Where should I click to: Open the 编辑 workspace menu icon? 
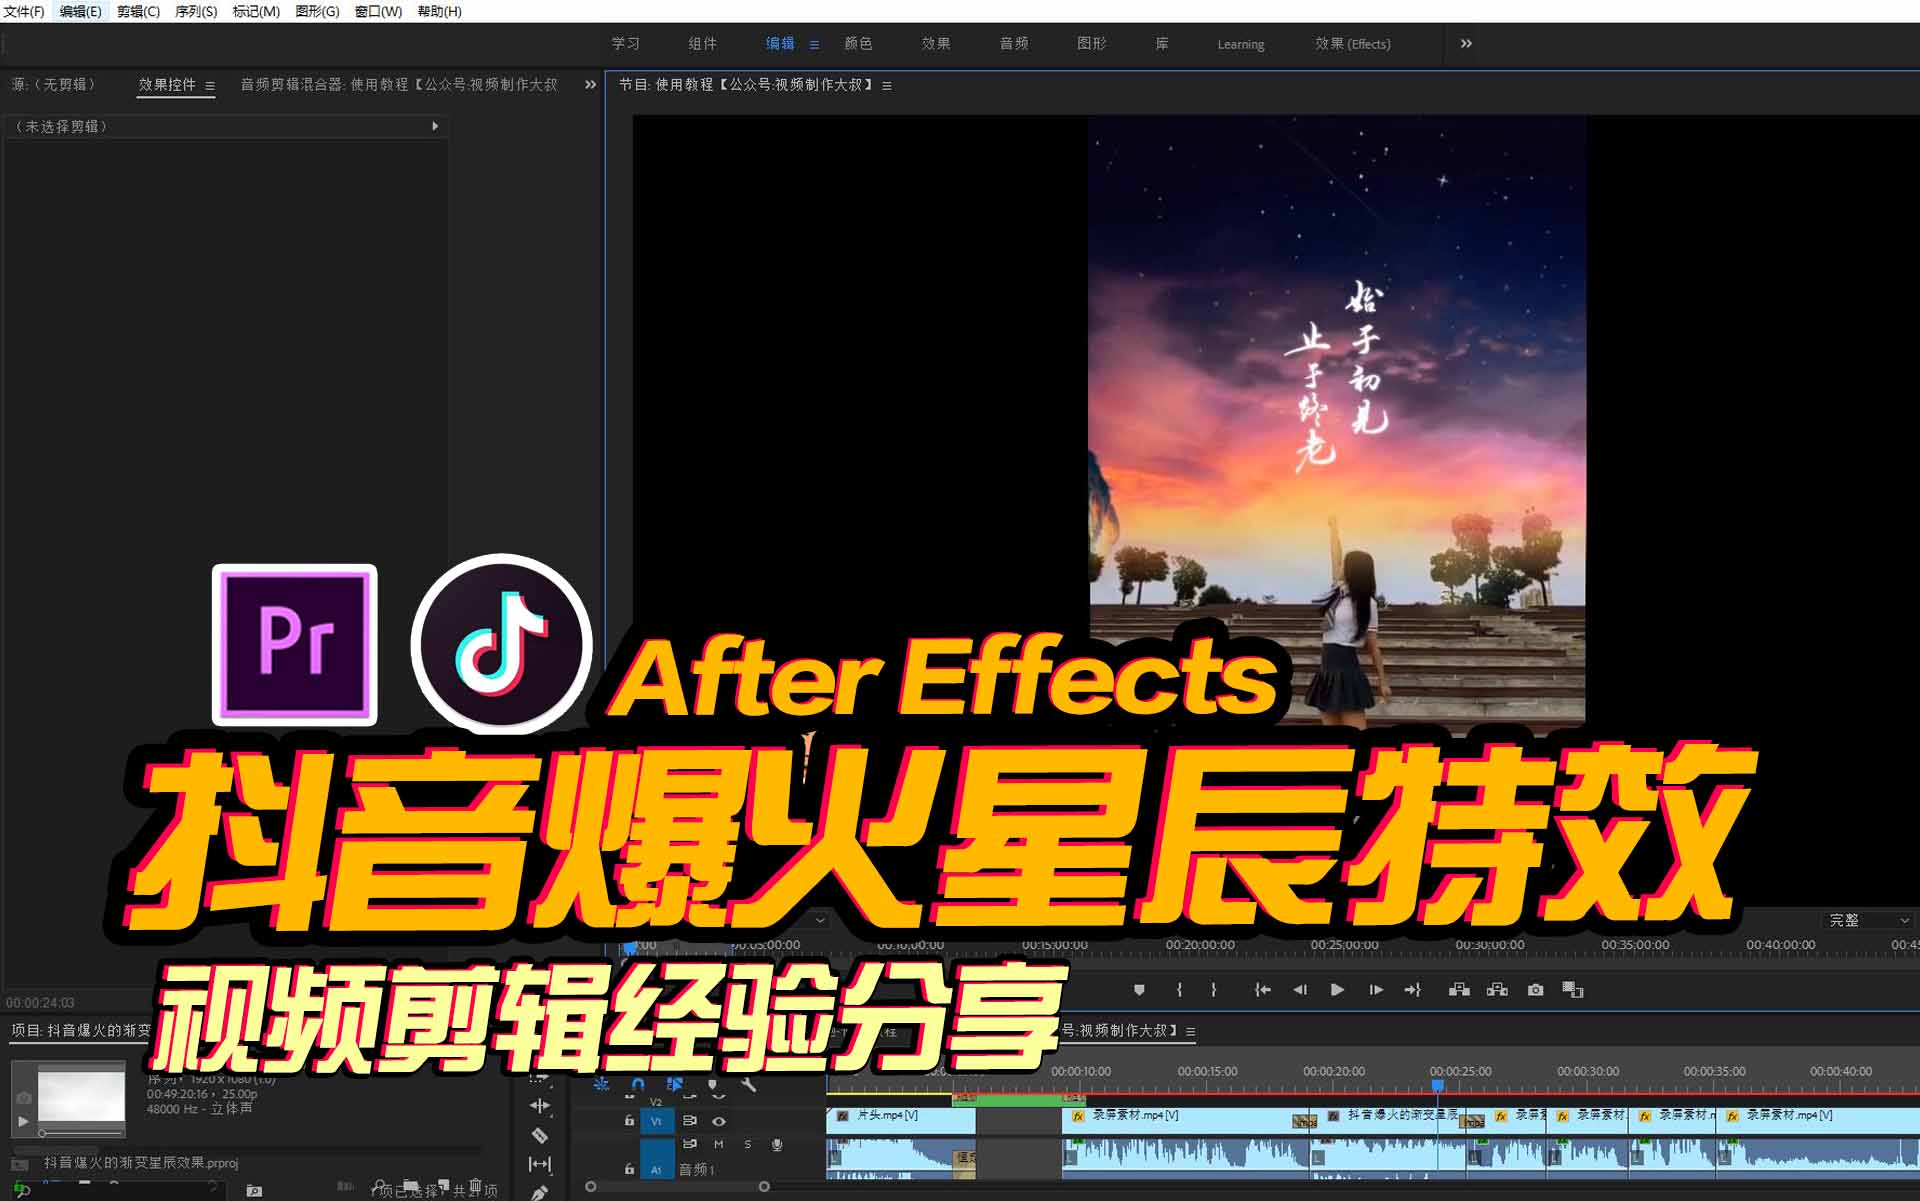(814, 45)
